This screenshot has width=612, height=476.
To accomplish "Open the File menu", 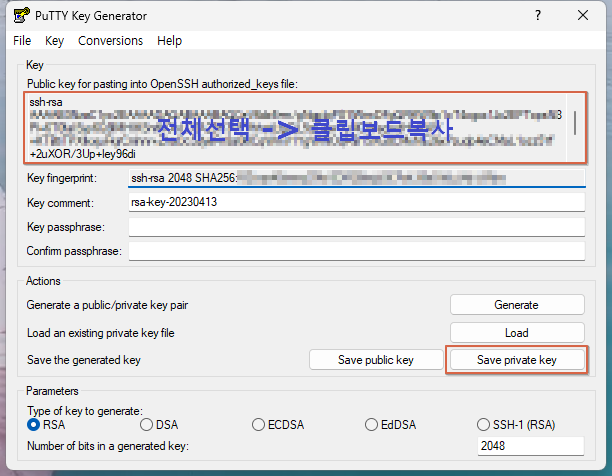I will click(22, 41).
